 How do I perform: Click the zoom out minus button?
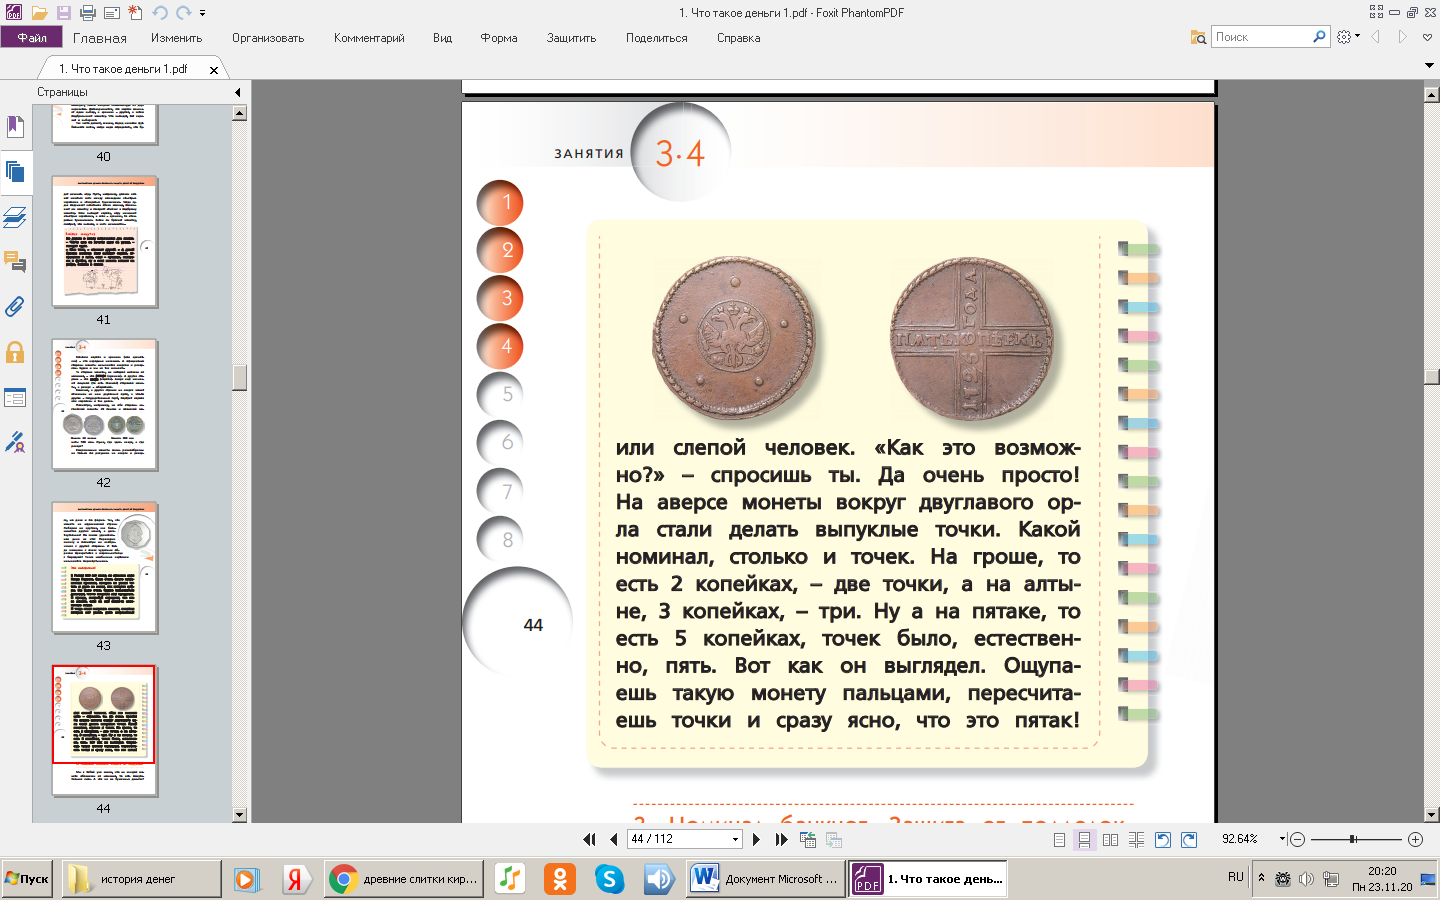pos(1297,839)
